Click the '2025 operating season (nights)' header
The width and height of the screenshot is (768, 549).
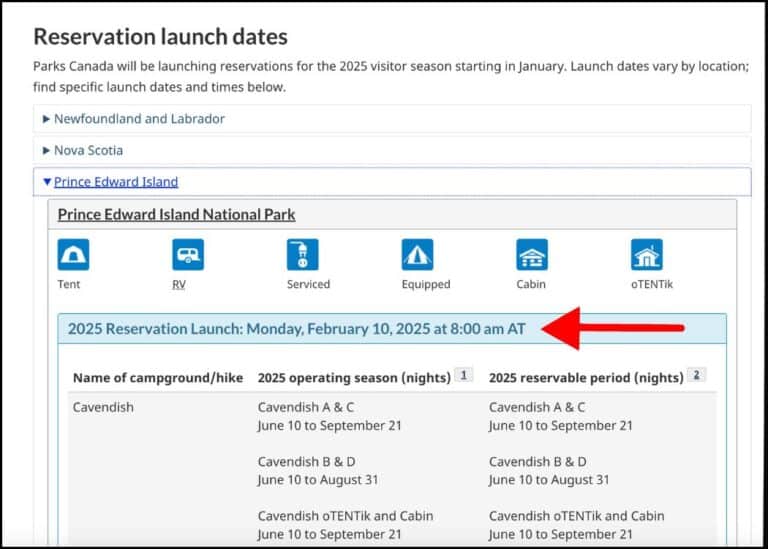coord(354,378)
